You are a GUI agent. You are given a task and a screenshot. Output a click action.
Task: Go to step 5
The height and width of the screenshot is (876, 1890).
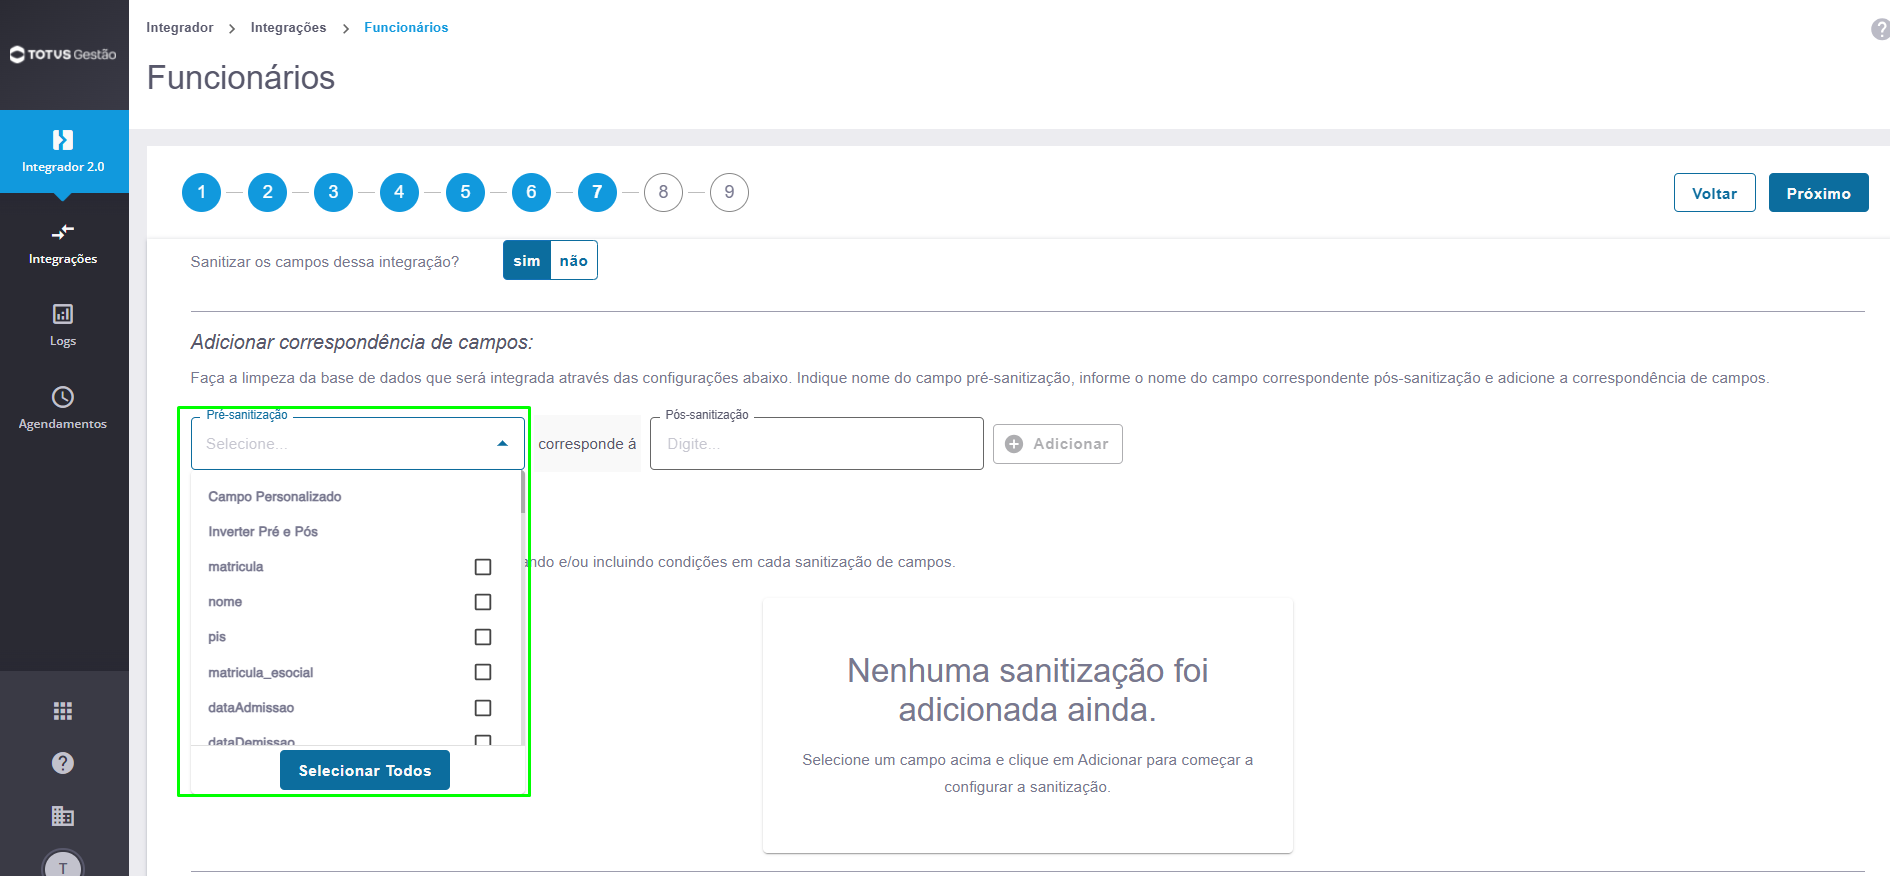point(465,192)
